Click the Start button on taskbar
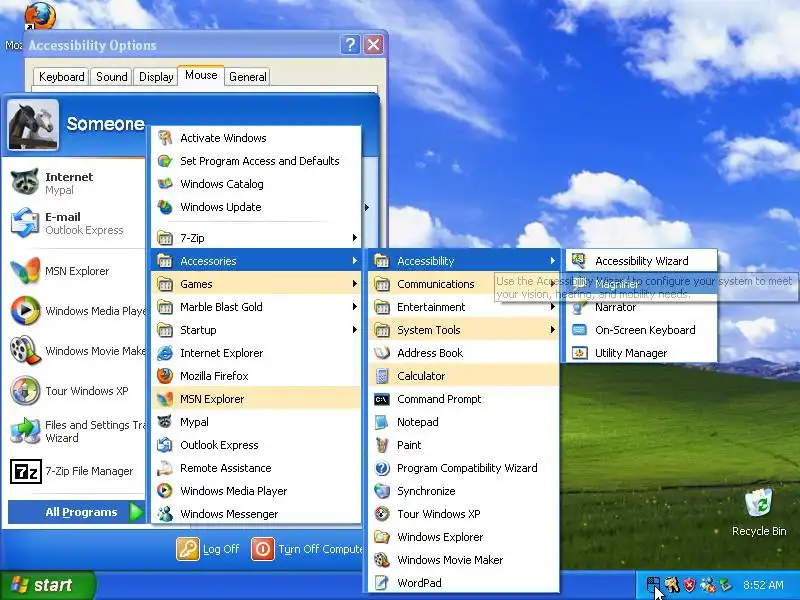 click(47, 585)
